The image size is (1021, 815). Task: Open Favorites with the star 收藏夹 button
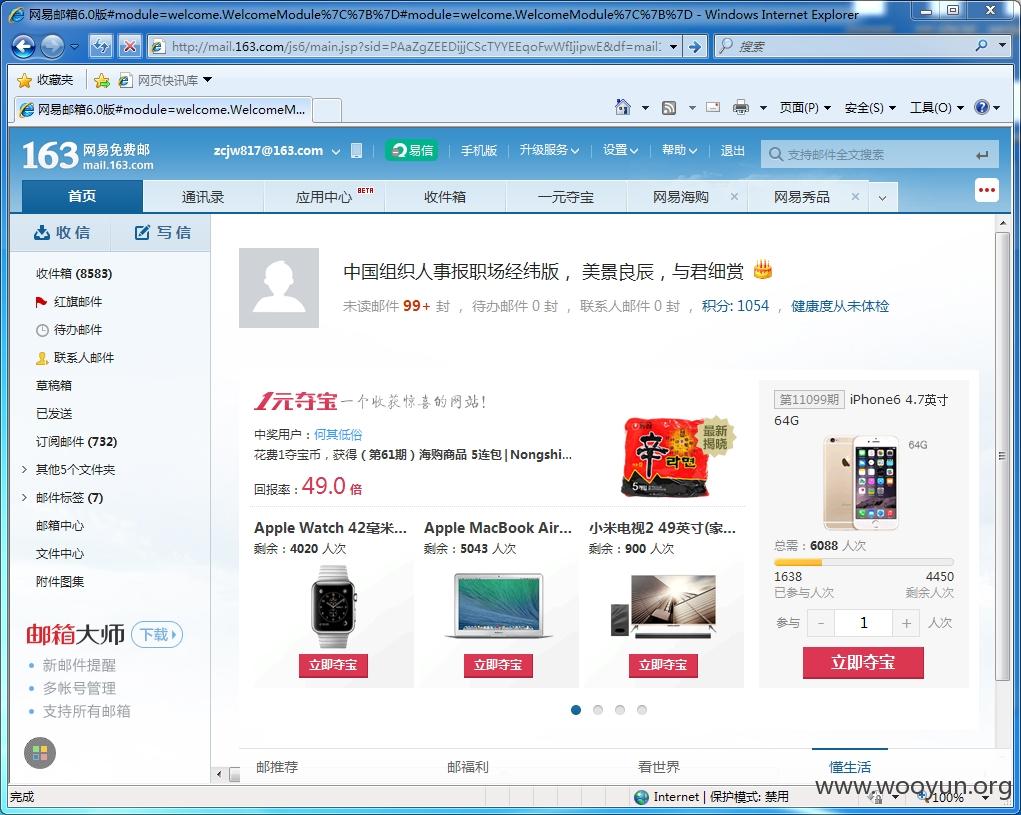click(45, 80)
